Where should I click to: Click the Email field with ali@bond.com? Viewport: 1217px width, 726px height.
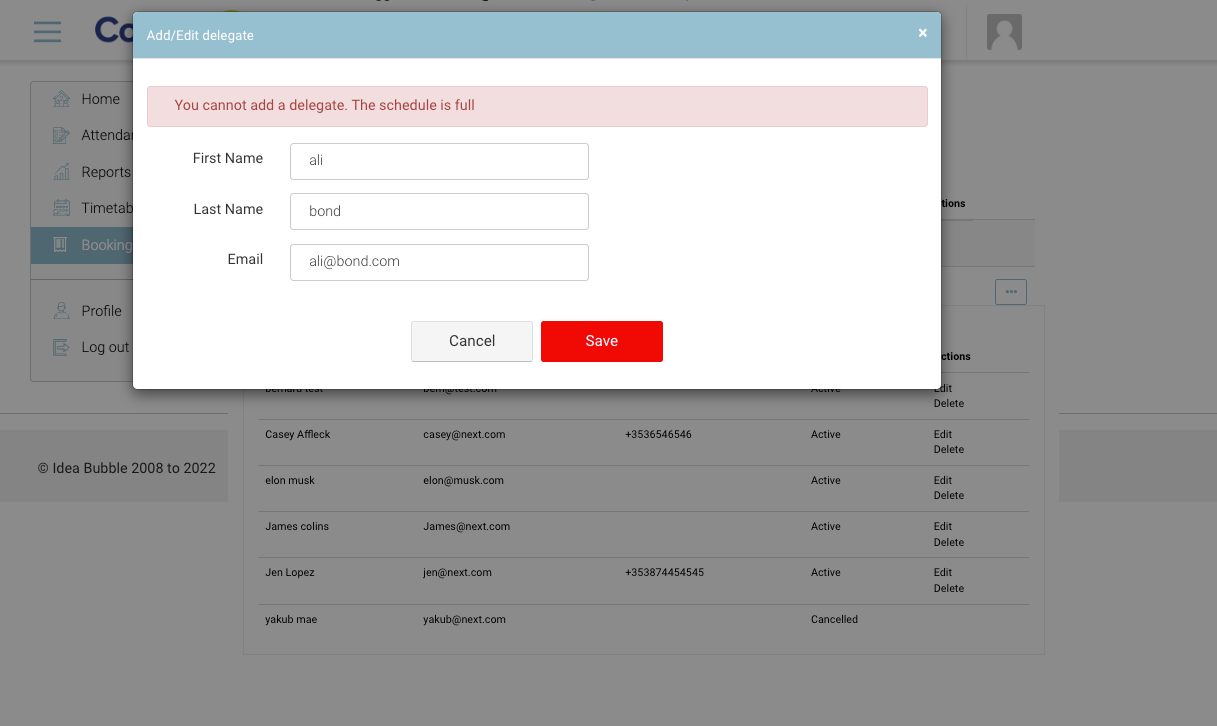(439, 262)
